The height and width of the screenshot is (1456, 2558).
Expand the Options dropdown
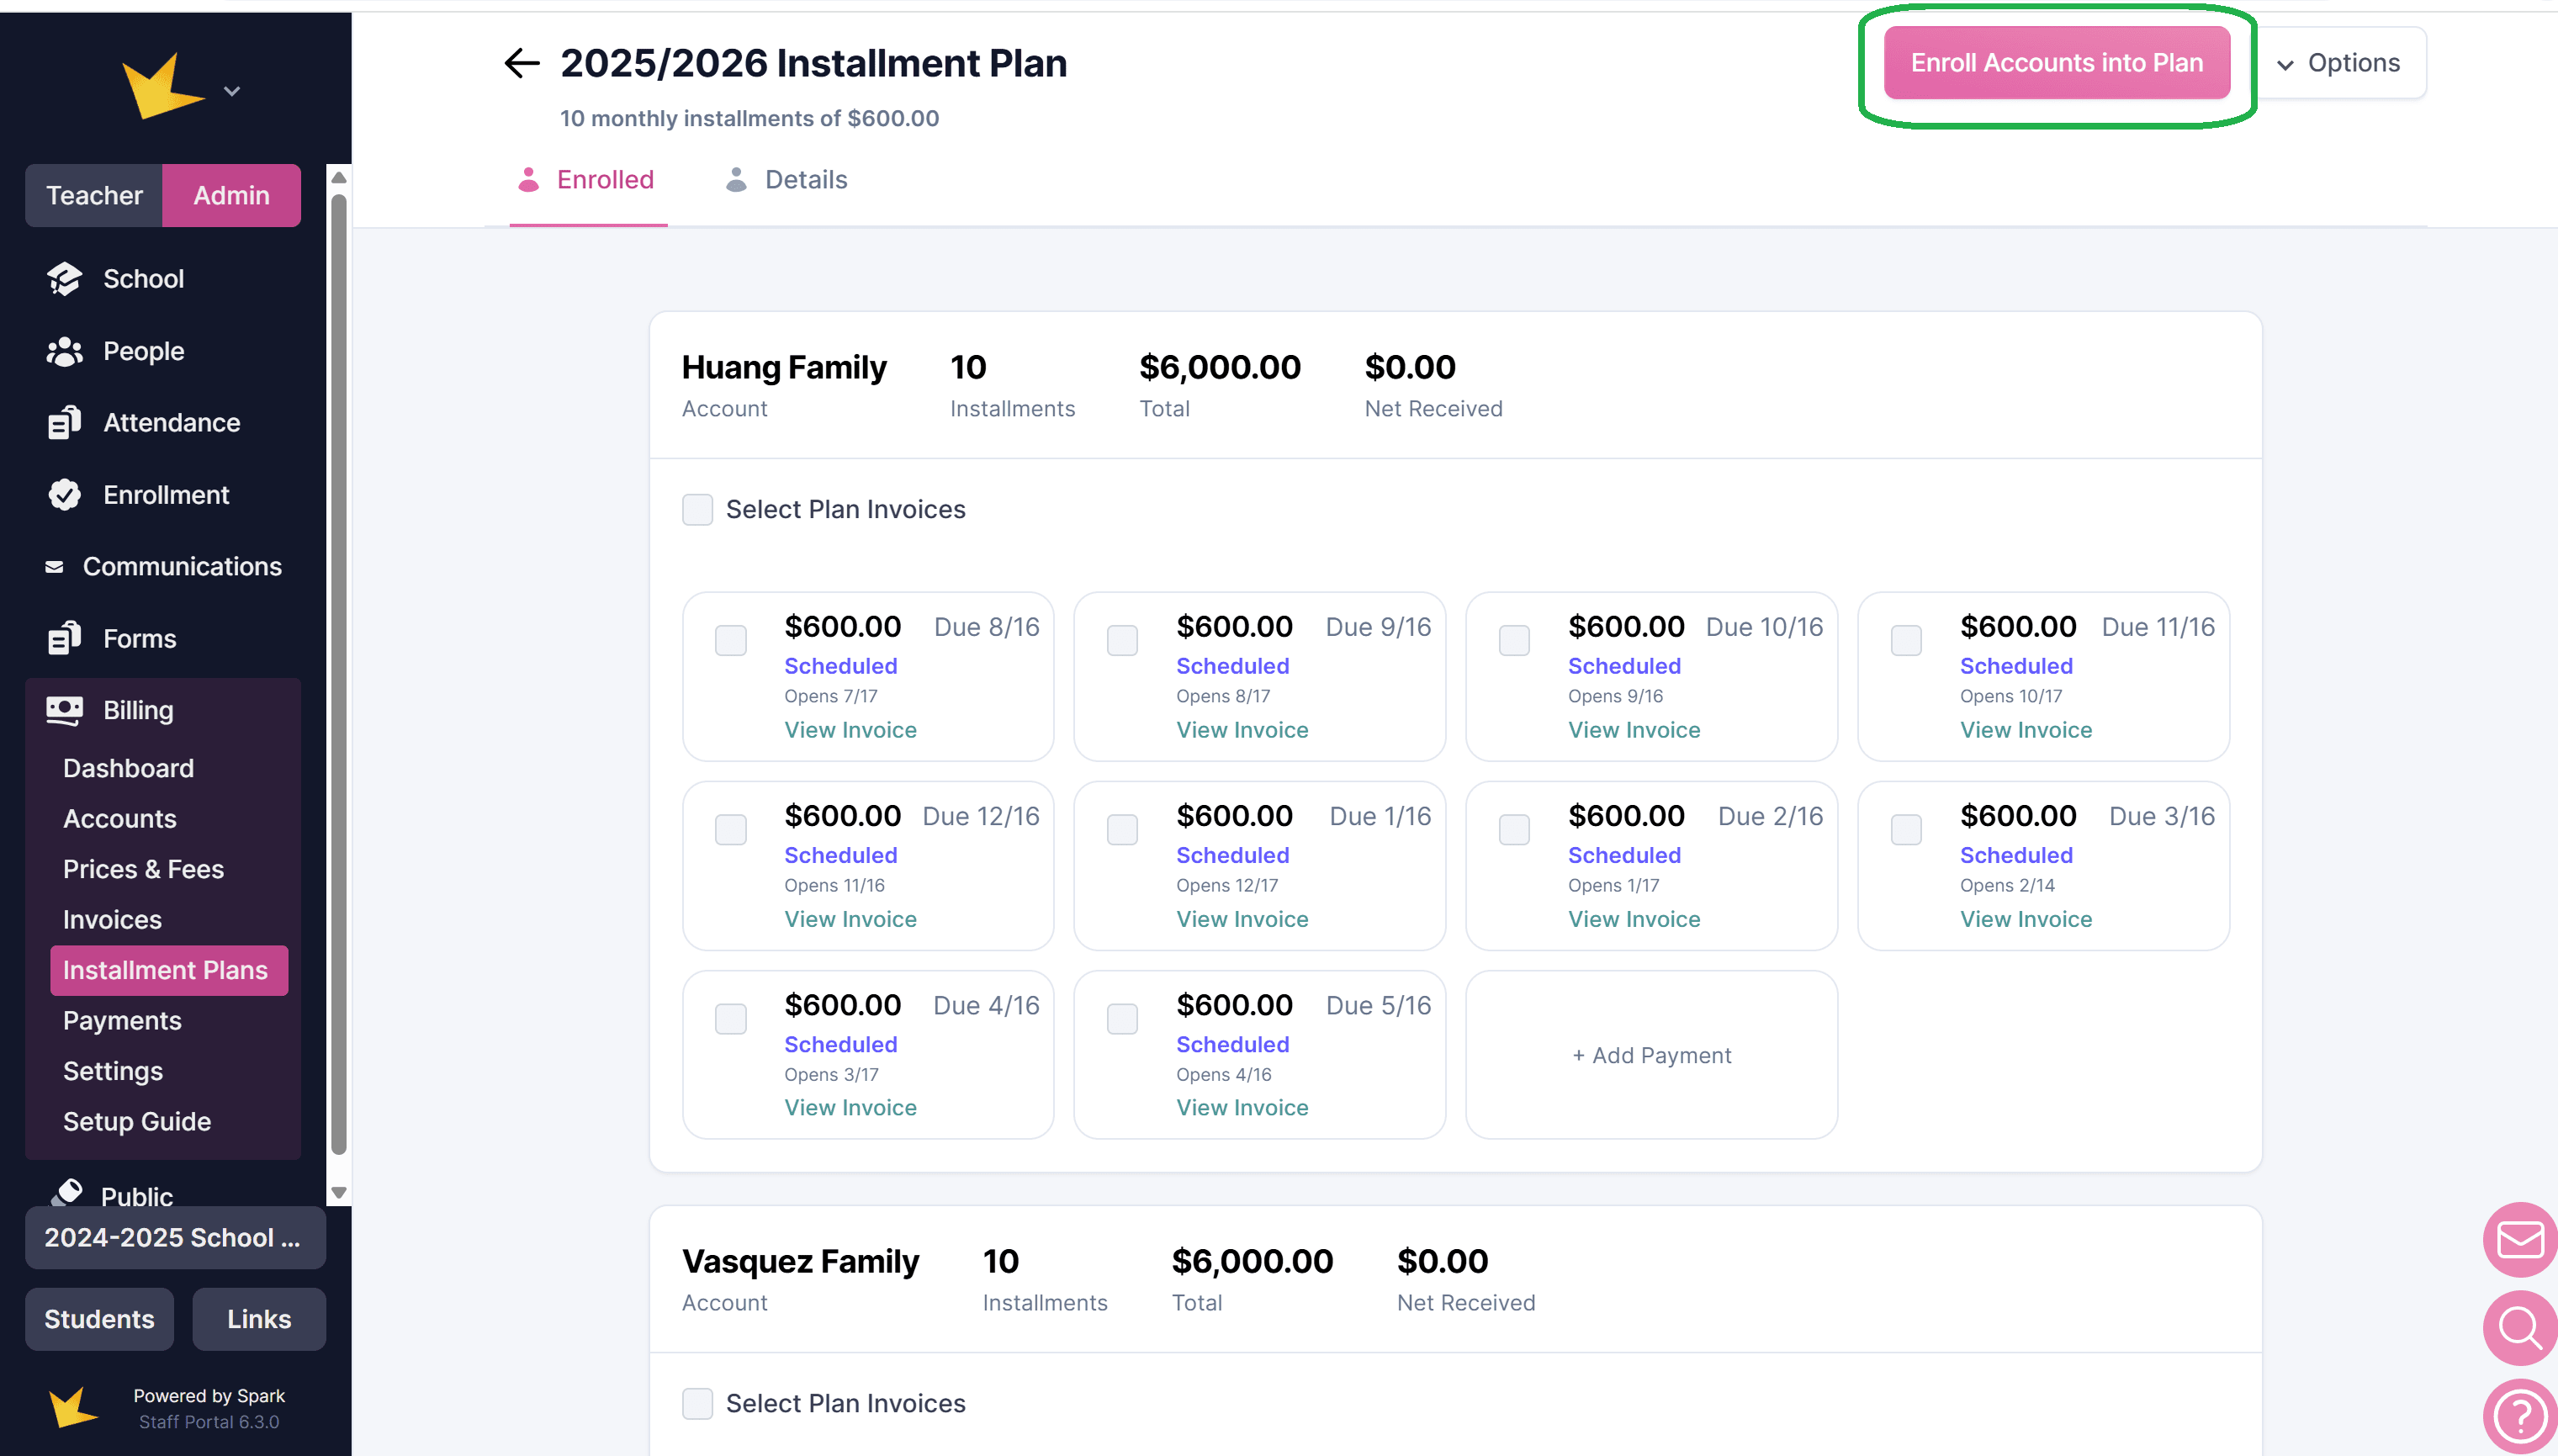tap(2339, 63)
